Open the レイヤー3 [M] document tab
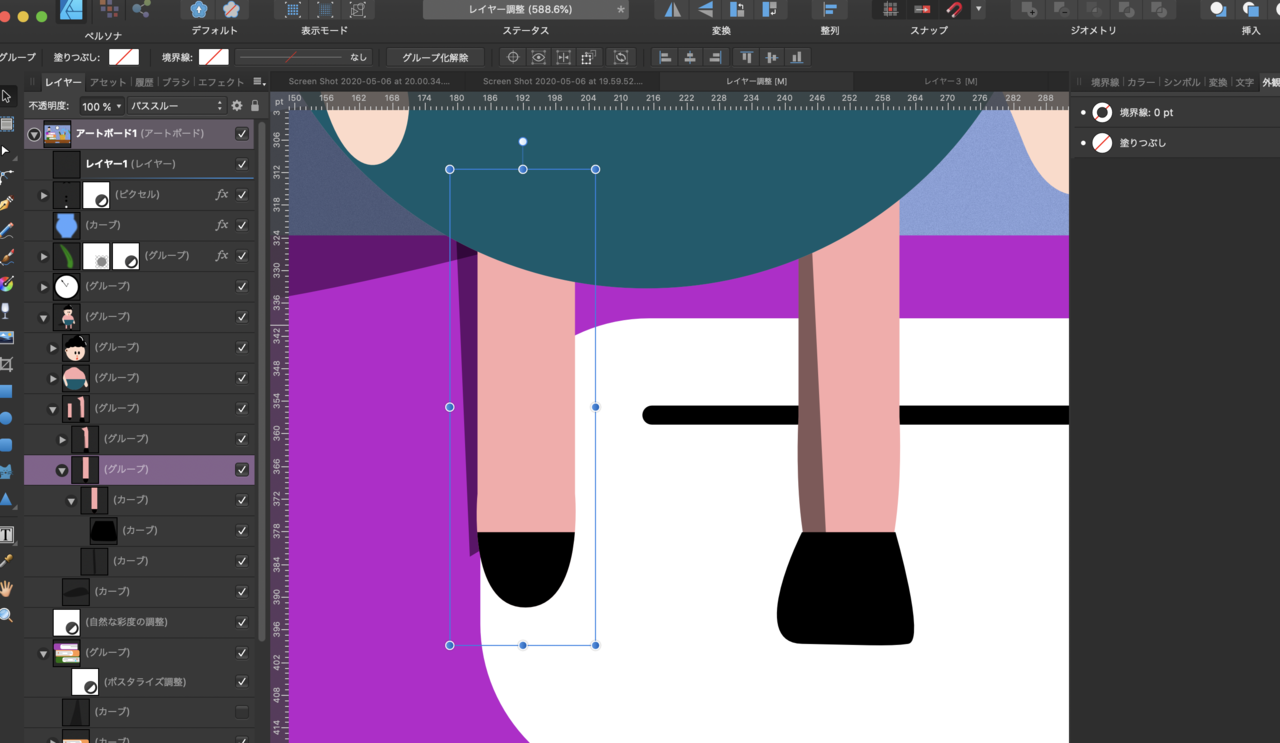Image resolution: width=1280 pixels, height=743 pixels. (951, 81)
